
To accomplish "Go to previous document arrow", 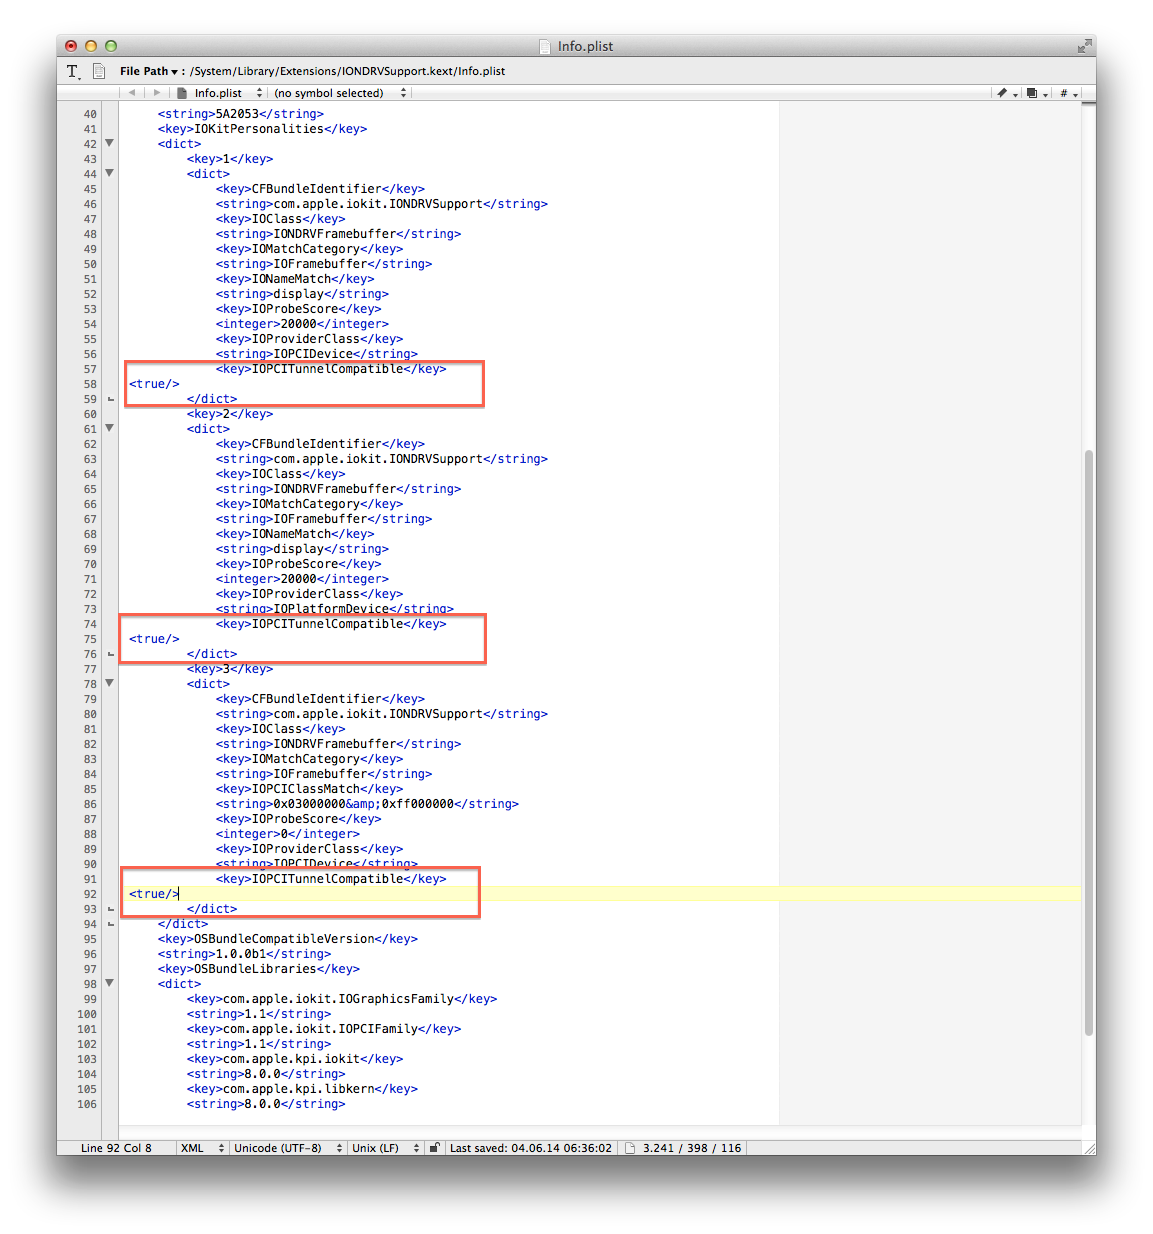I will tap(132, 93).
